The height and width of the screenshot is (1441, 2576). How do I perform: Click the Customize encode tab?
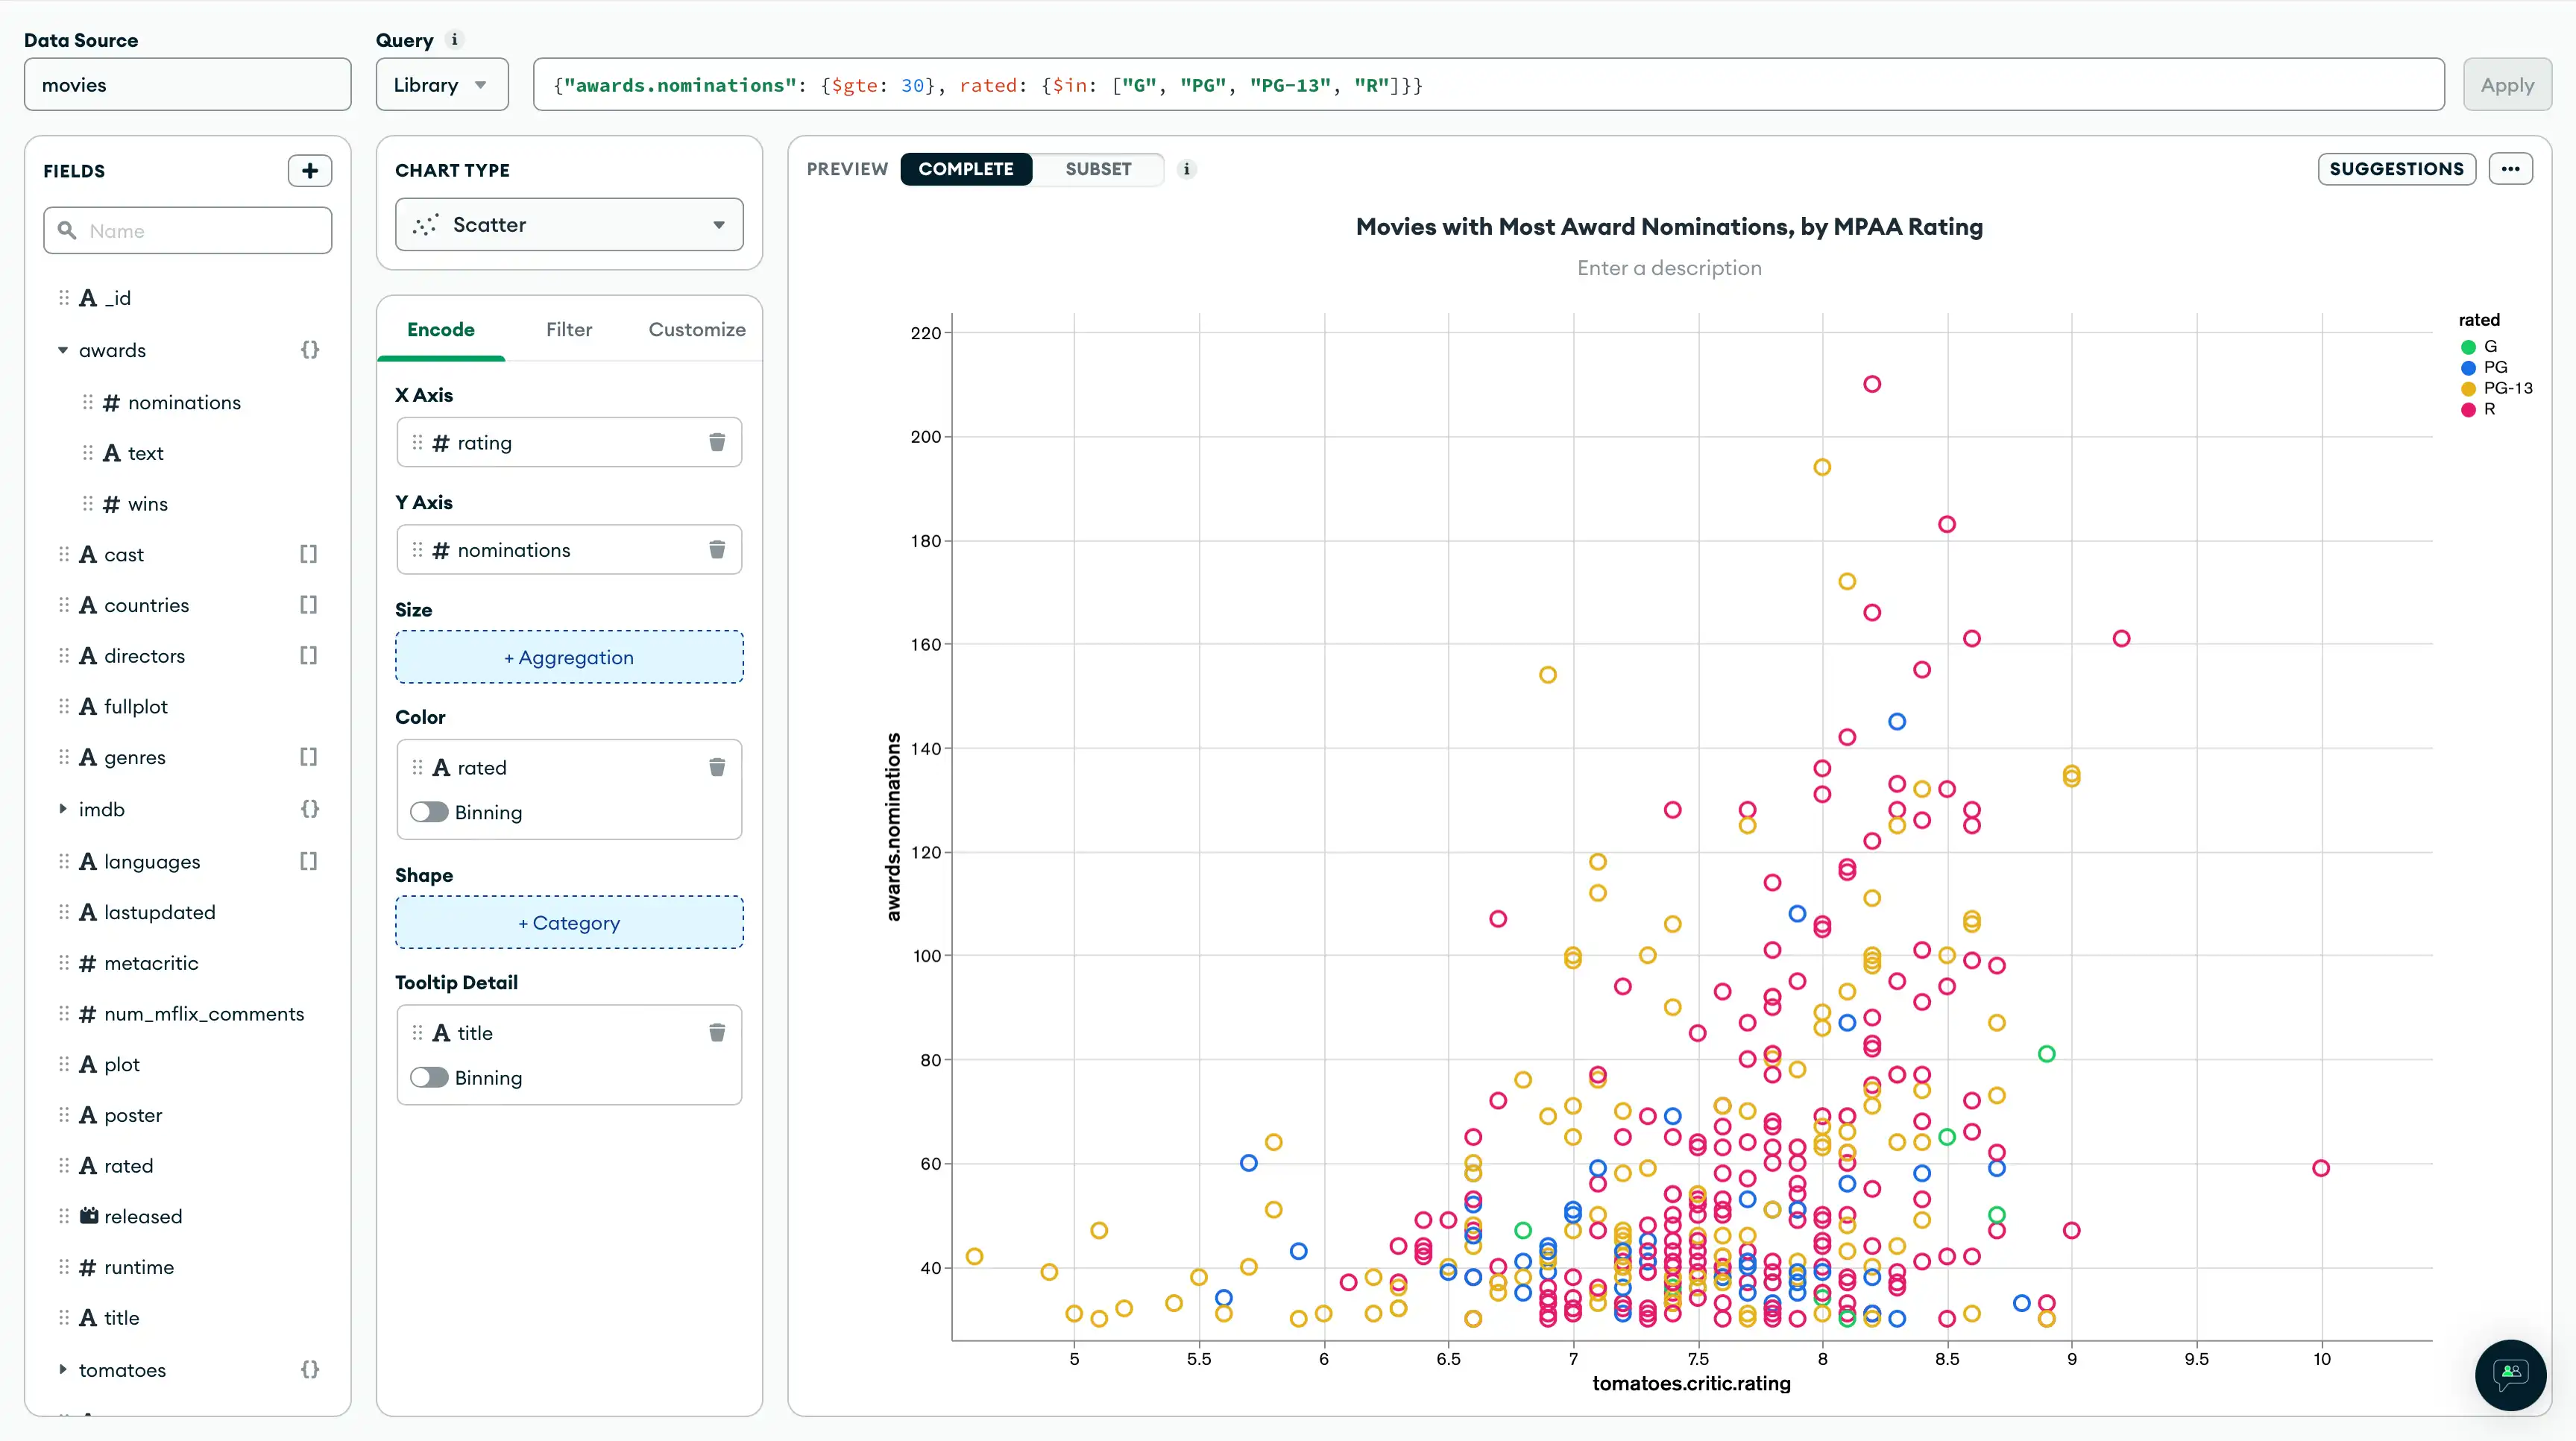(x=697, y=329)
